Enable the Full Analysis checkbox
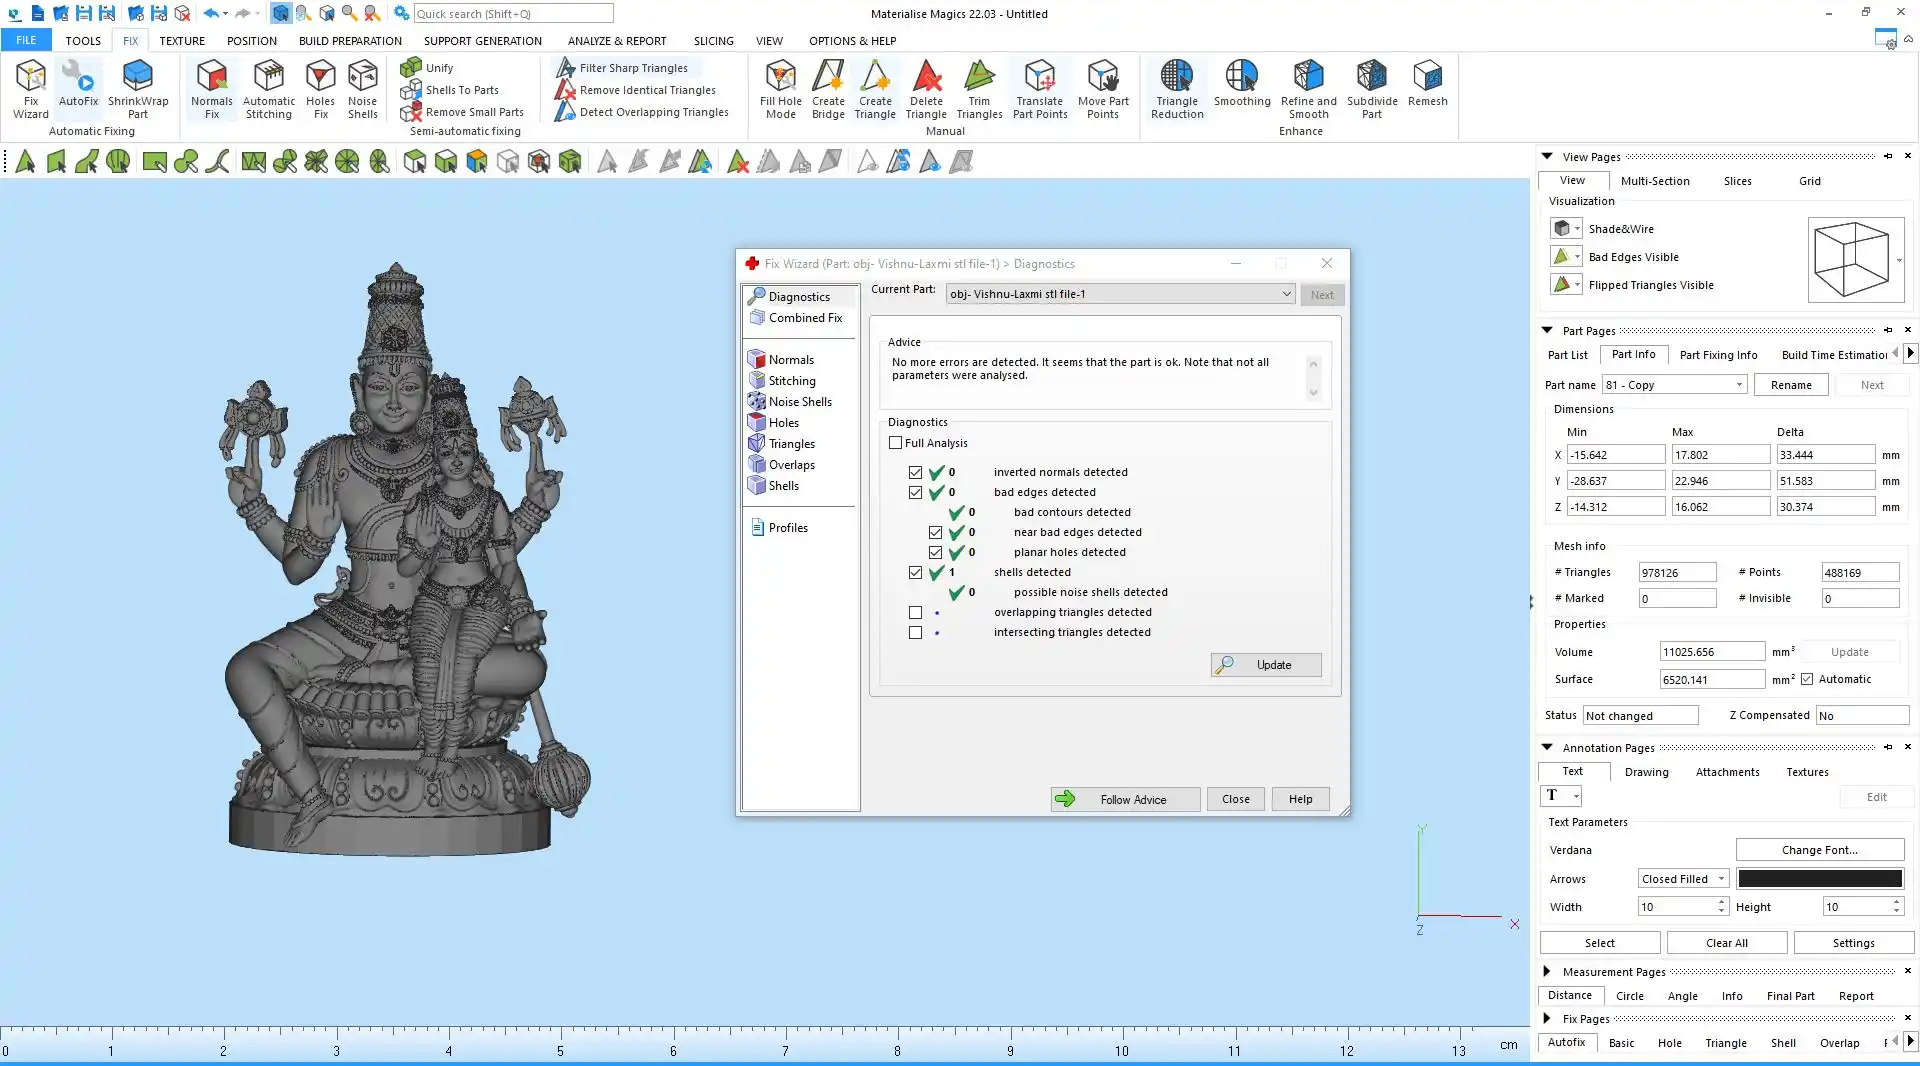The width and height of the screenshot is (1920, 1066). [896, 443]
